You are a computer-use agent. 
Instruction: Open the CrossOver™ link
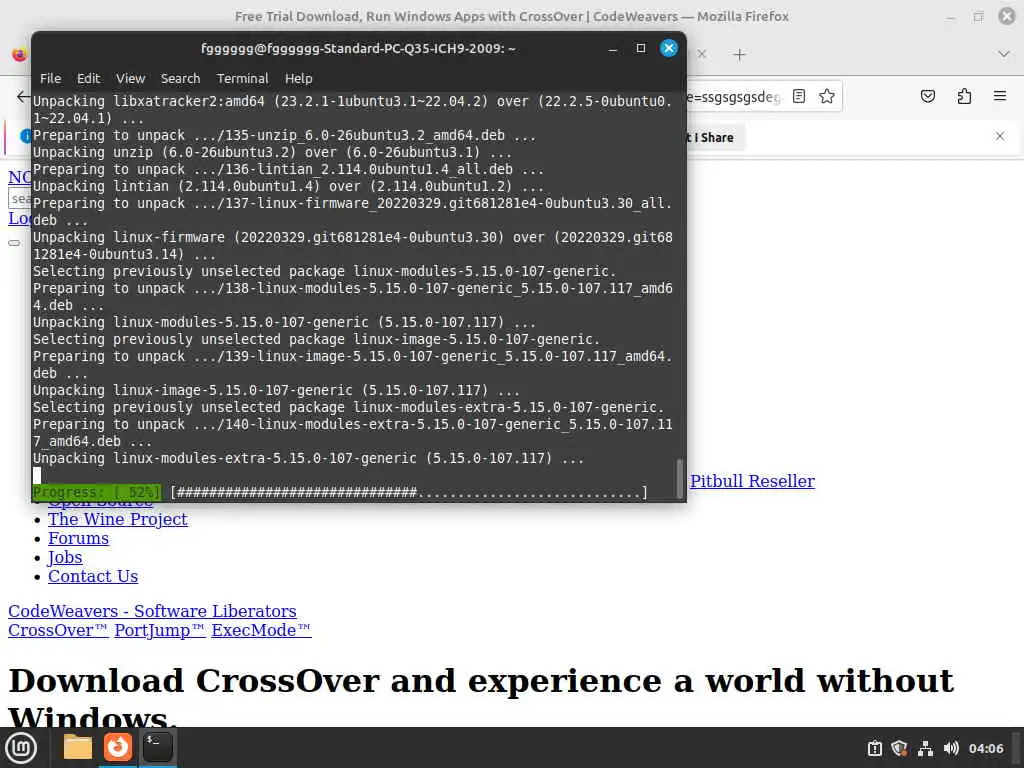tap(58, 630)
